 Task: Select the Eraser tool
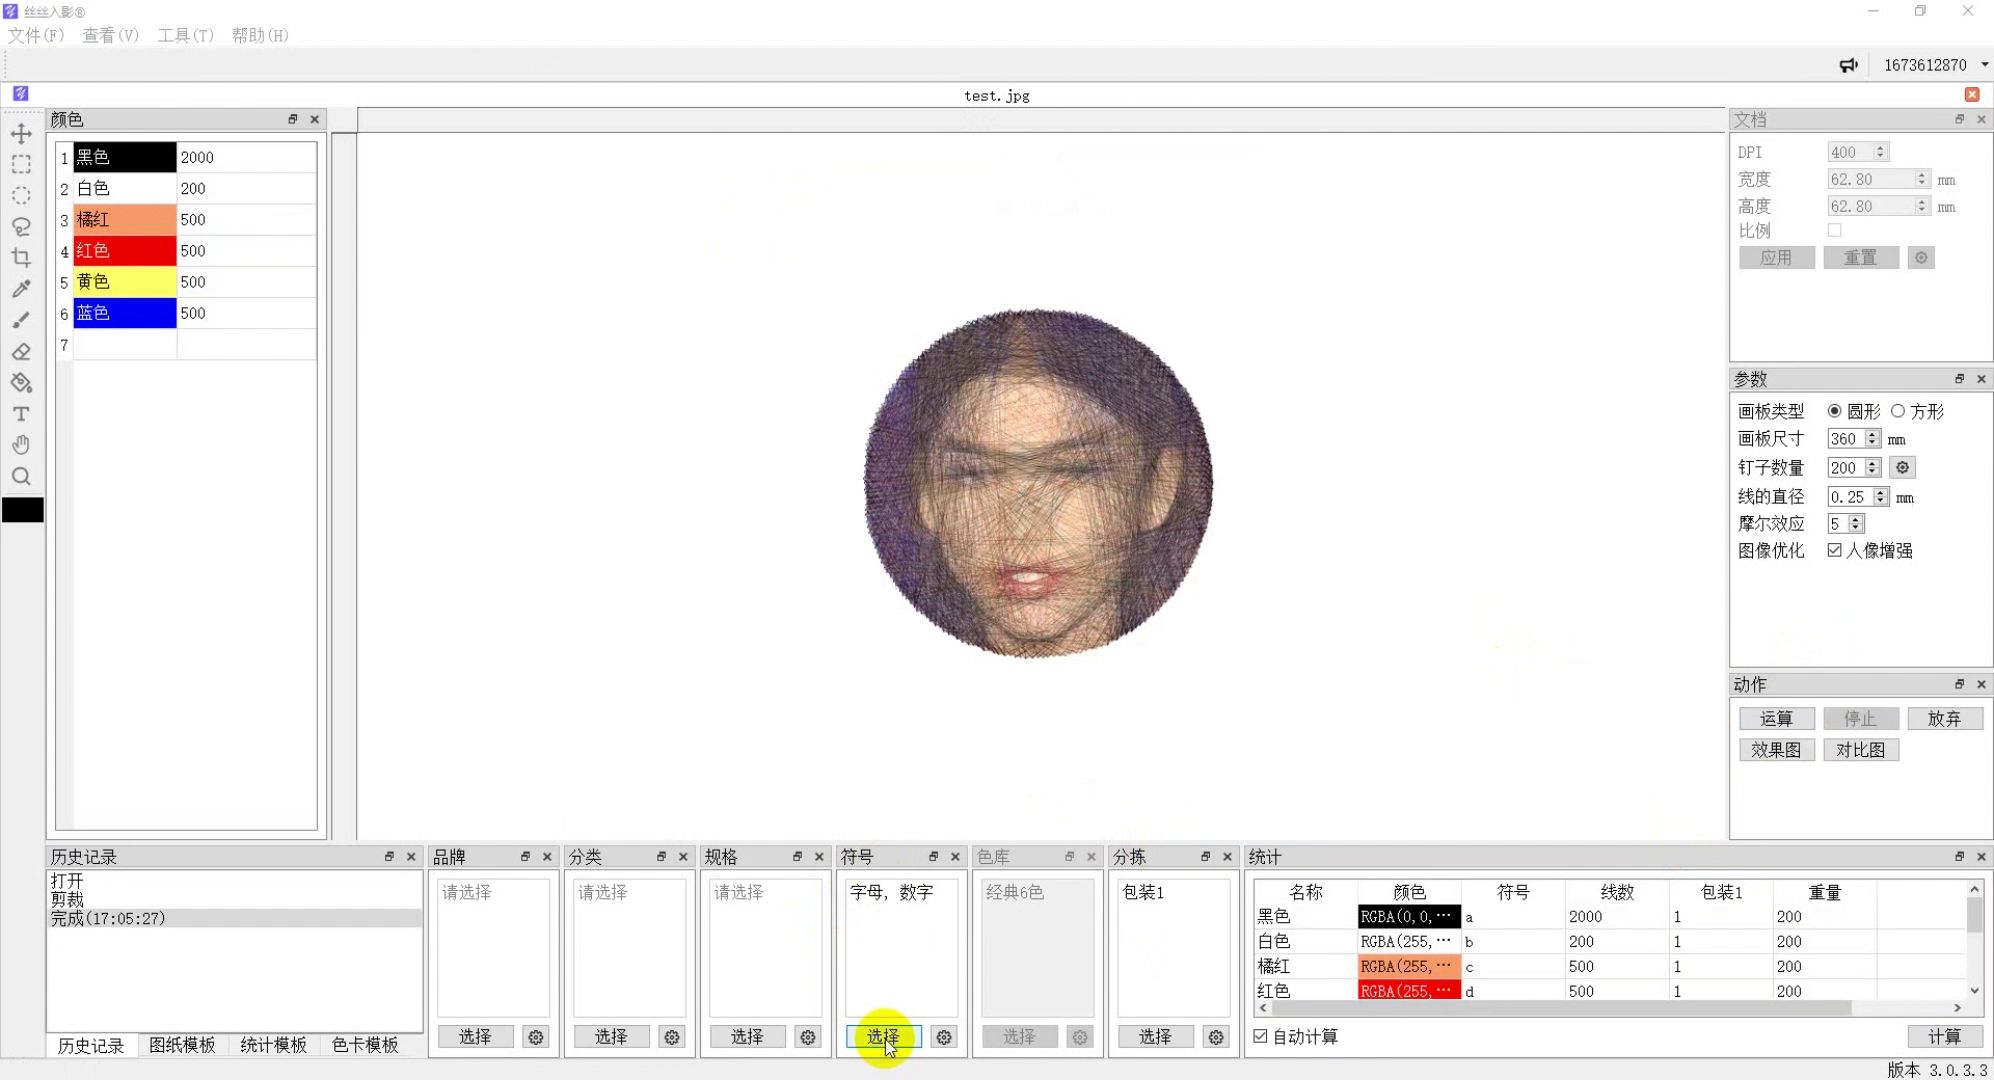pos(21,352)
